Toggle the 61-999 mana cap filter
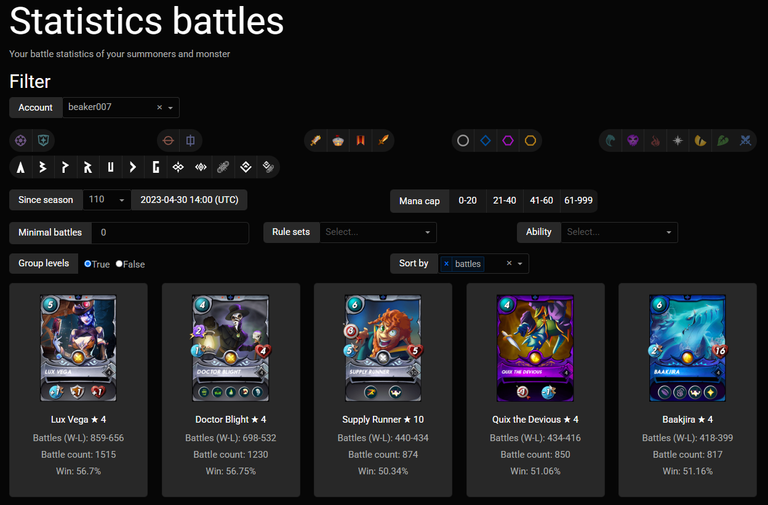 coord(578,201)
